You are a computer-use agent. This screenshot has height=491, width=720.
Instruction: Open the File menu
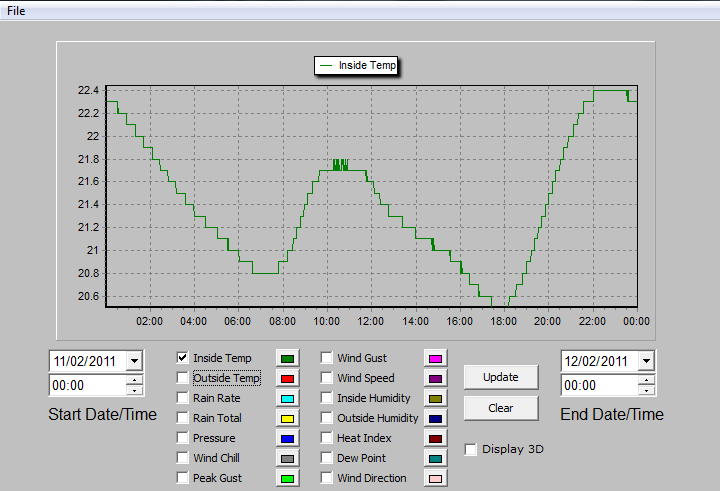tap(16, 11)
